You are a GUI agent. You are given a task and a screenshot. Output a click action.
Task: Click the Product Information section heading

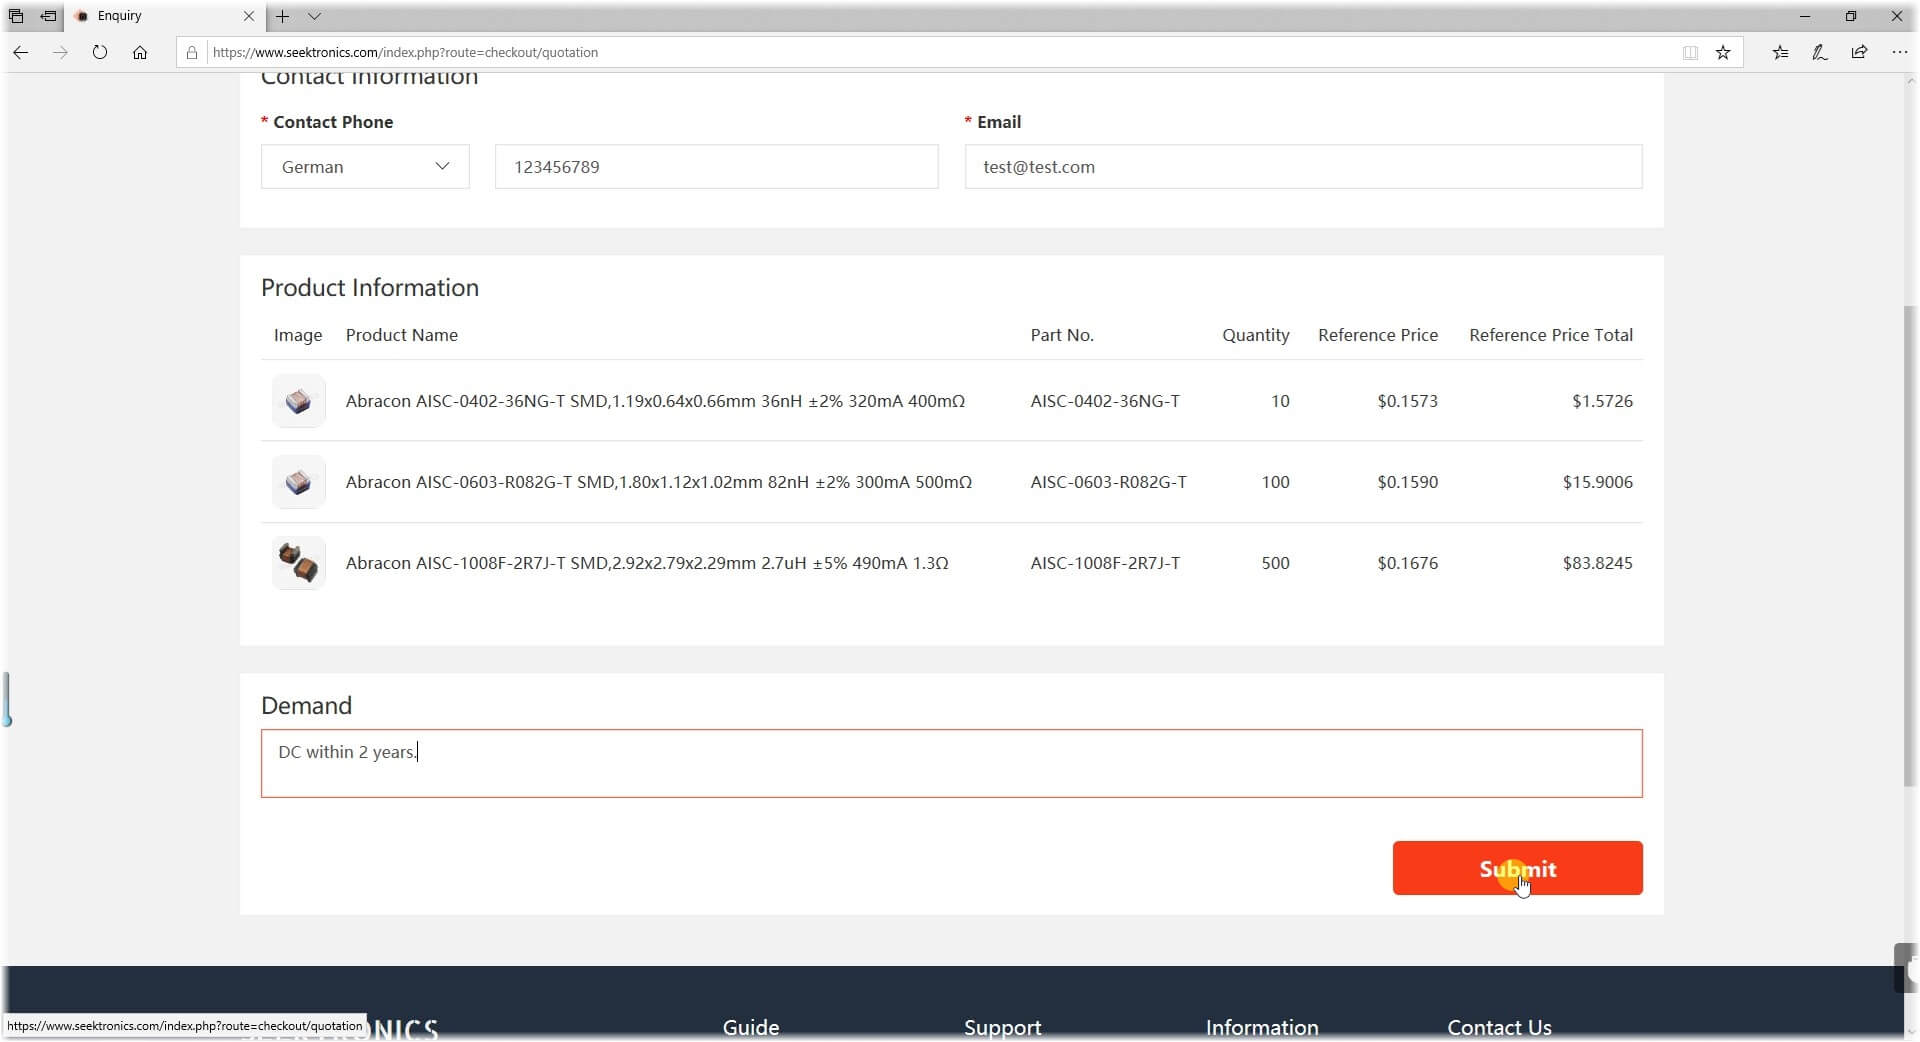coord(370,288)
